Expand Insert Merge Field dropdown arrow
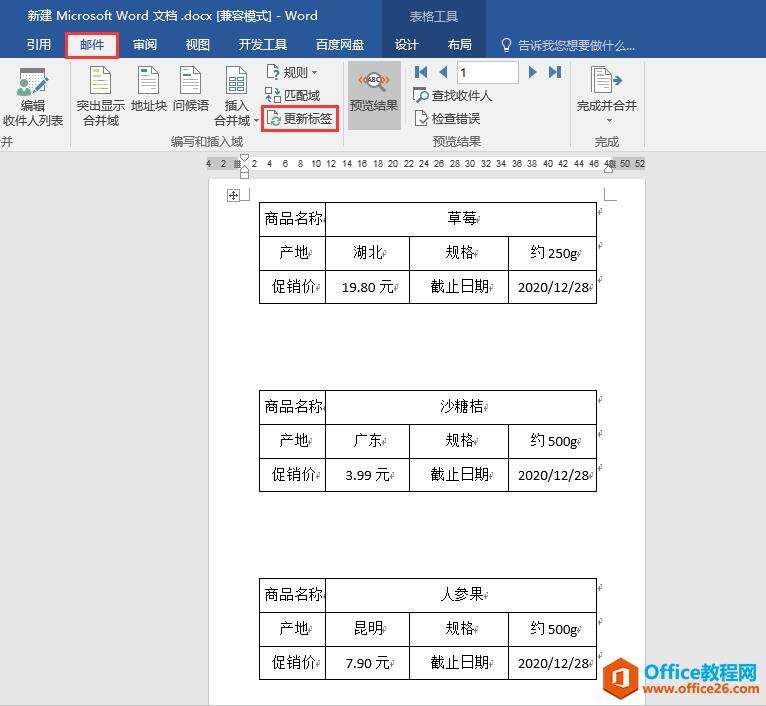Image resolution: width=766 pixels, height=706 pixels. (256, 120)
